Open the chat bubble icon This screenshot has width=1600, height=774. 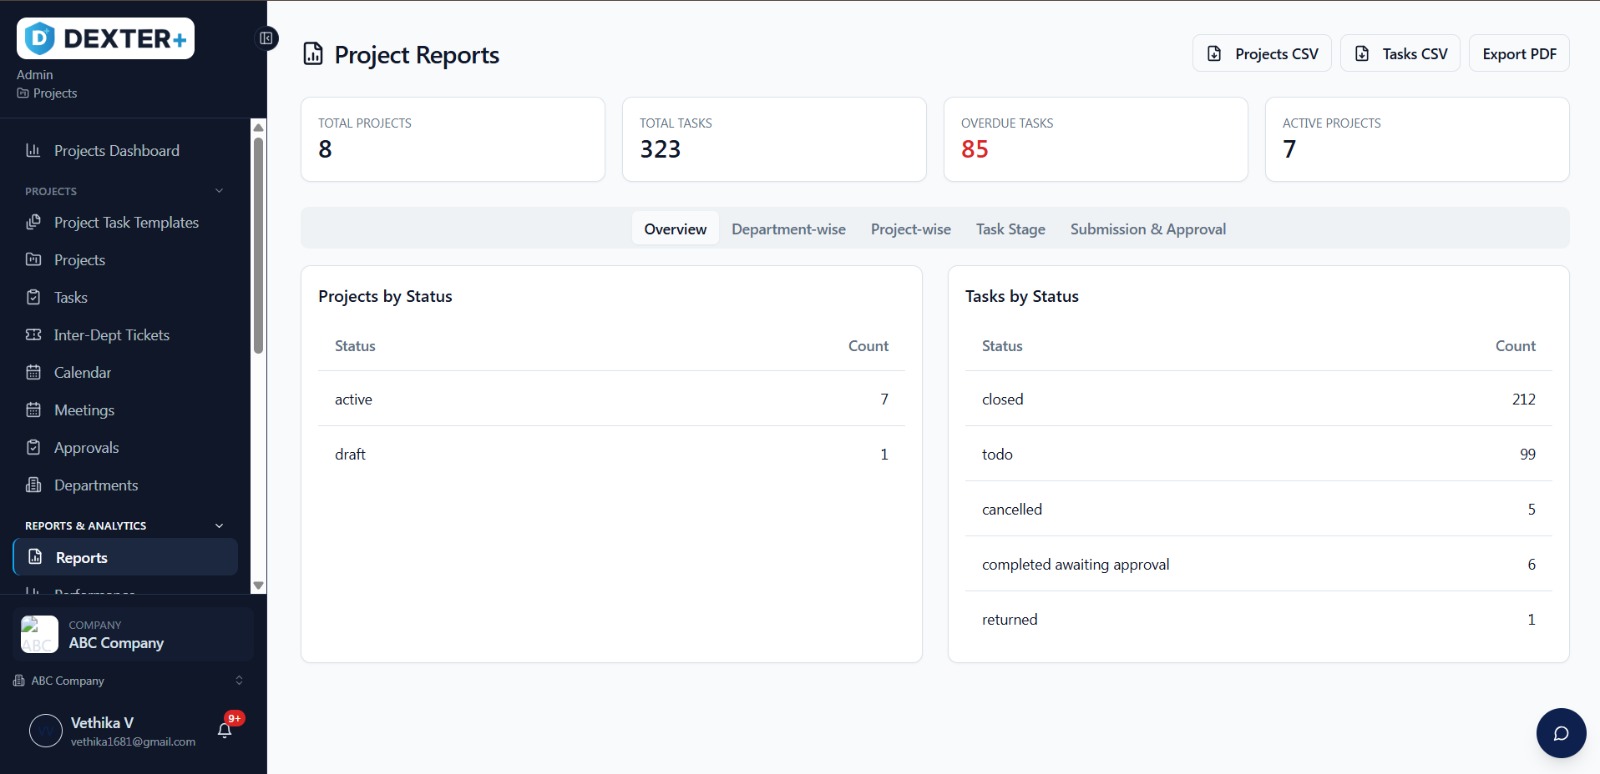tap(1561, 733)
